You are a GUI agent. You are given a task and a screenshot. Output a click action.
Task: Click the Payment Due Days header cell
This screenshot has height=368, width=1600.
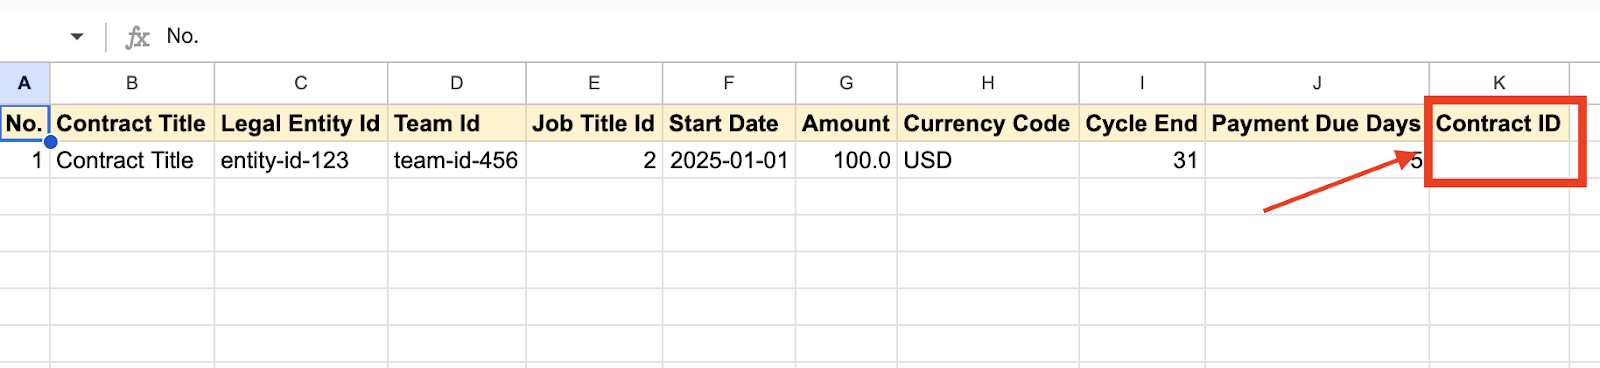point(1317,123)
